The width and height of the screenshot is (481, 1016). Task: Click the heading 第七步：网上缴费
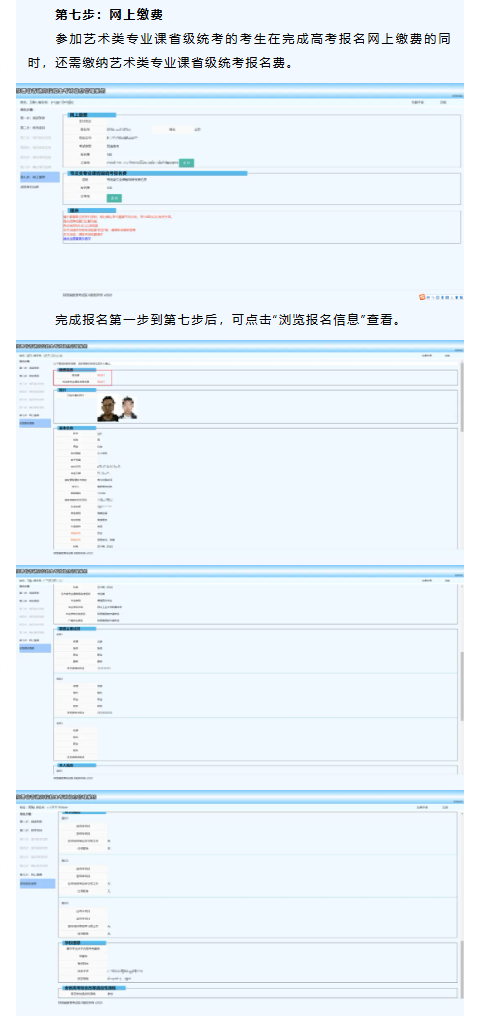click(109, 13)
